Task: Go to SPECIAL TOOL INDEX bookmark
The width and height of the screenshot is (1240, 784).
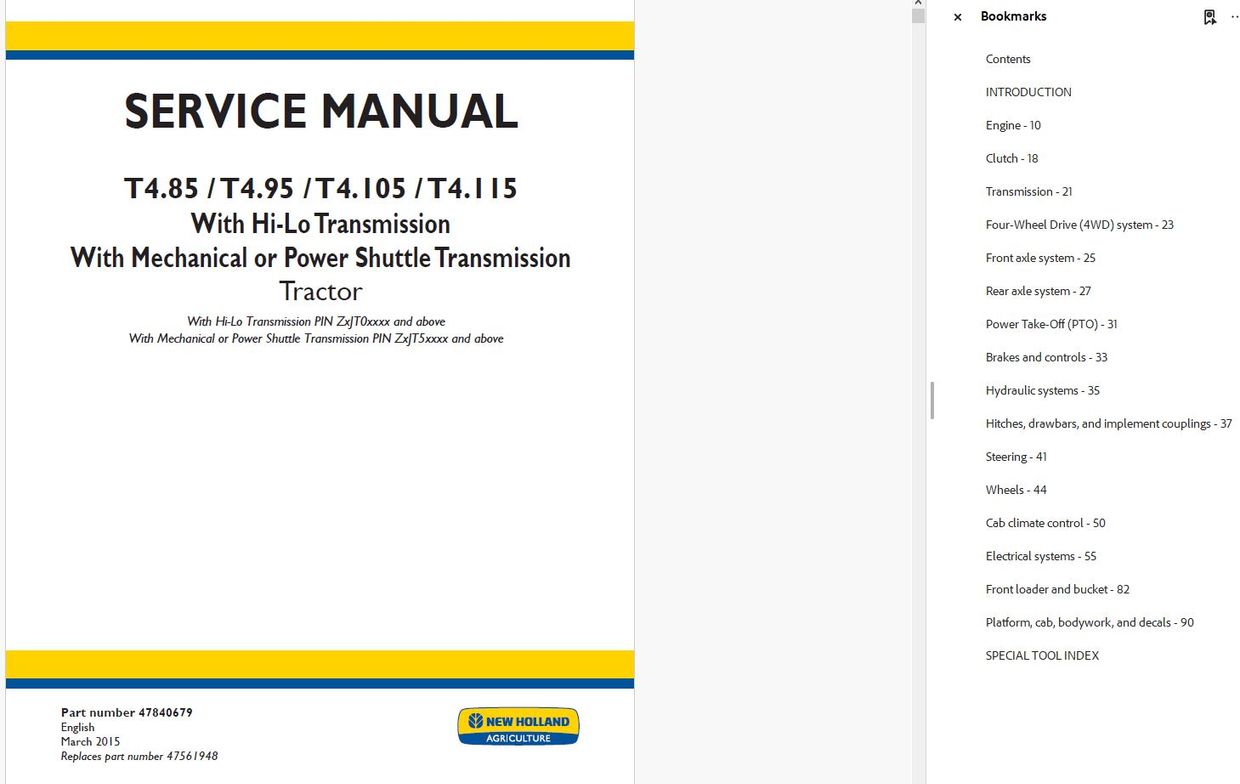Action: (x=1042, y=656)
